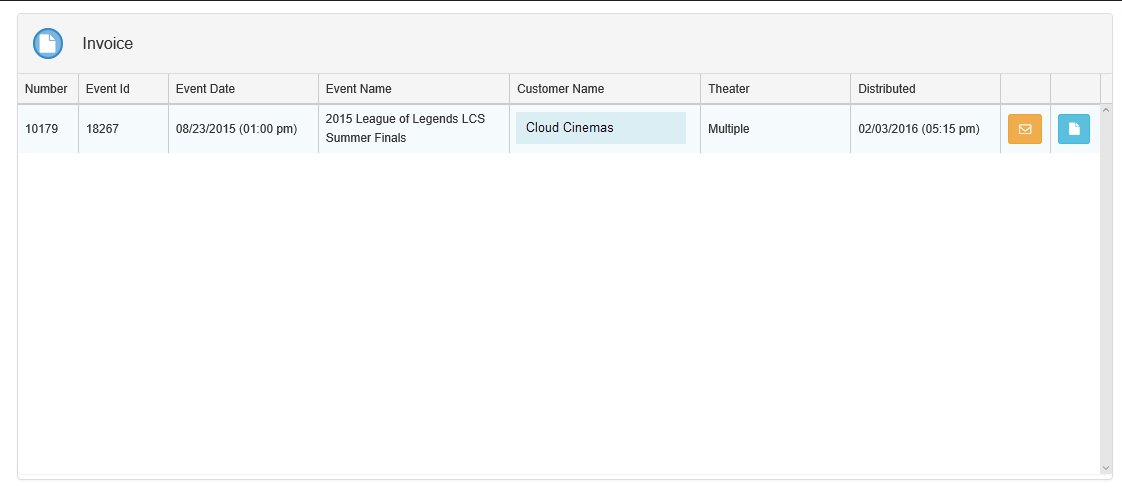Viewport: 1122px width, 492px height.
Task: Click the Invoice page icon in header
Action: click(x=48, y=44)
